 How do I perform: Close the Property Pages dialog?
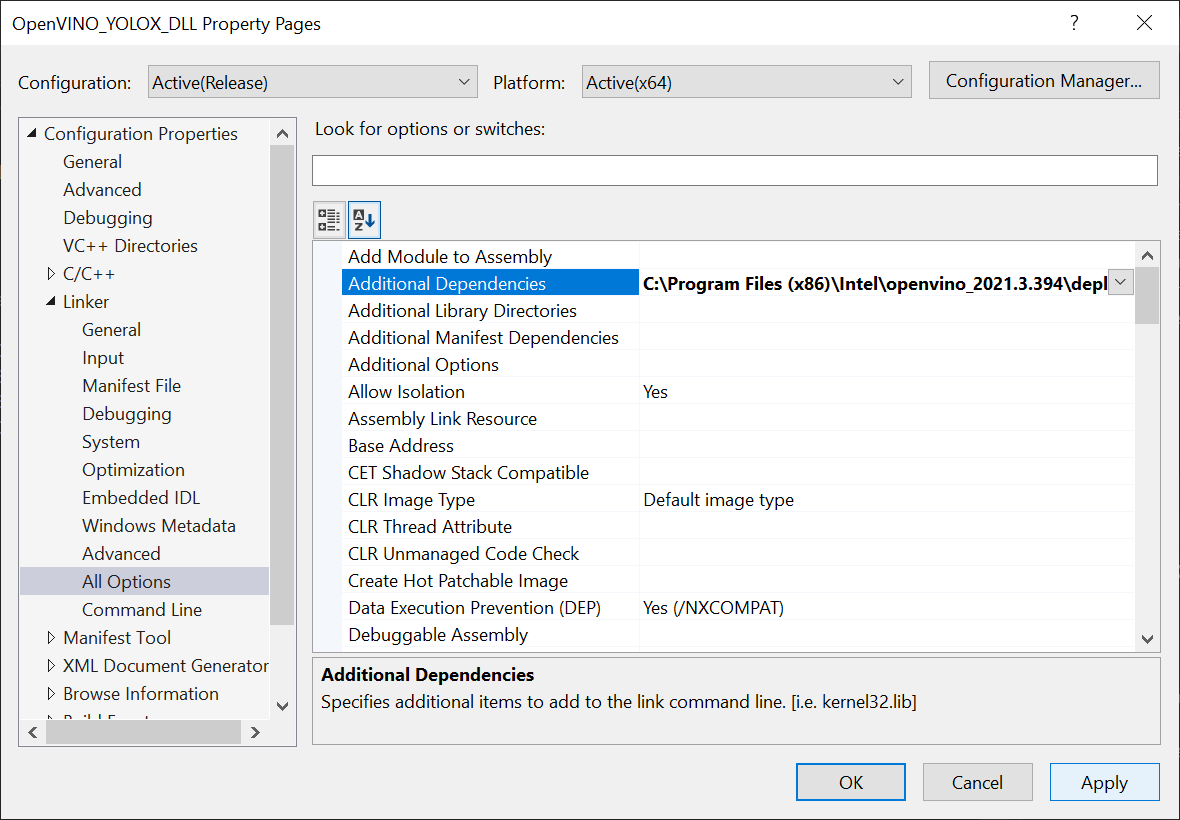1144,23
